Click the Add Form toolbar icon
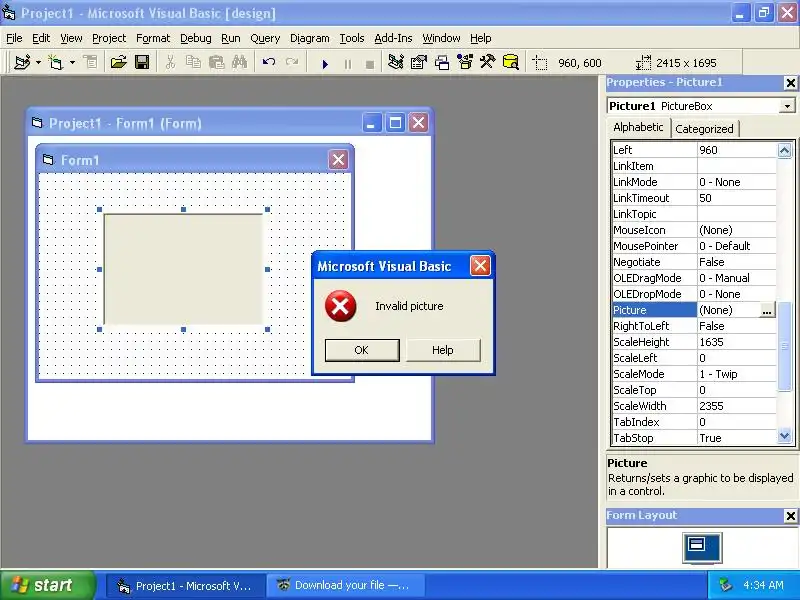This screenshot has width=800, height=600. pyautogui.click(x=55, y=62)
